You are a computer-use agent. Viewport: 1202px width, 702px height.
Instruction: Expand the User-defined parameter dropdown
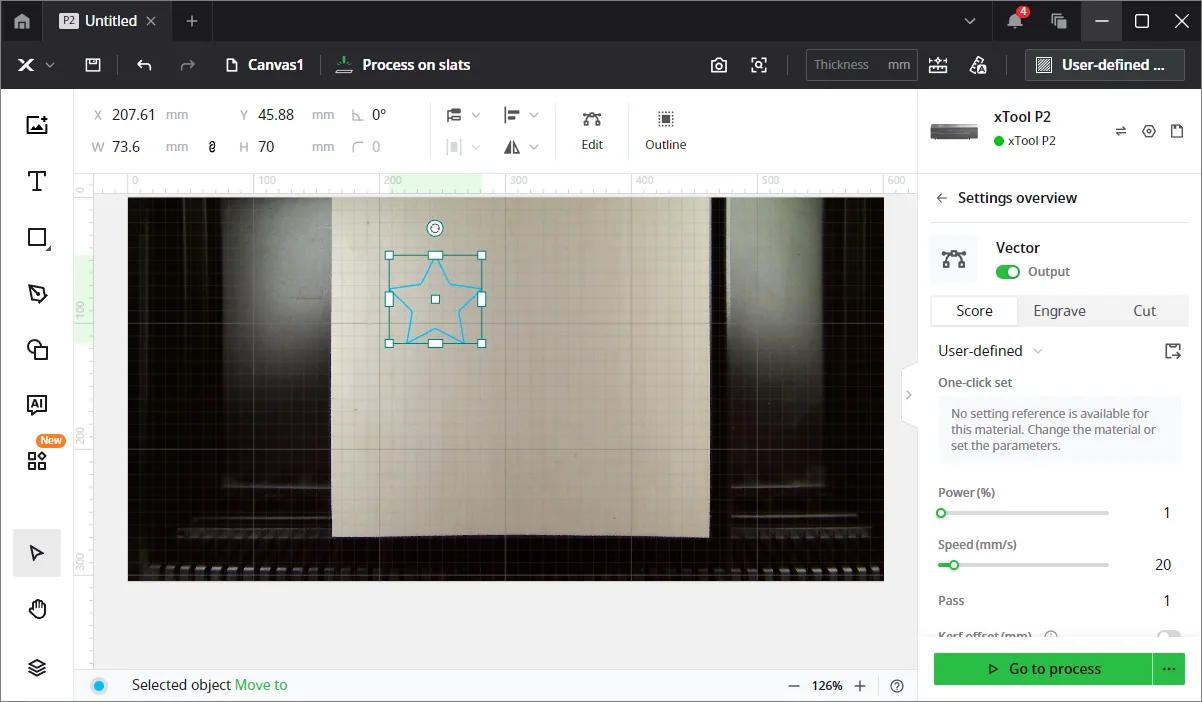tap(990, 351)
